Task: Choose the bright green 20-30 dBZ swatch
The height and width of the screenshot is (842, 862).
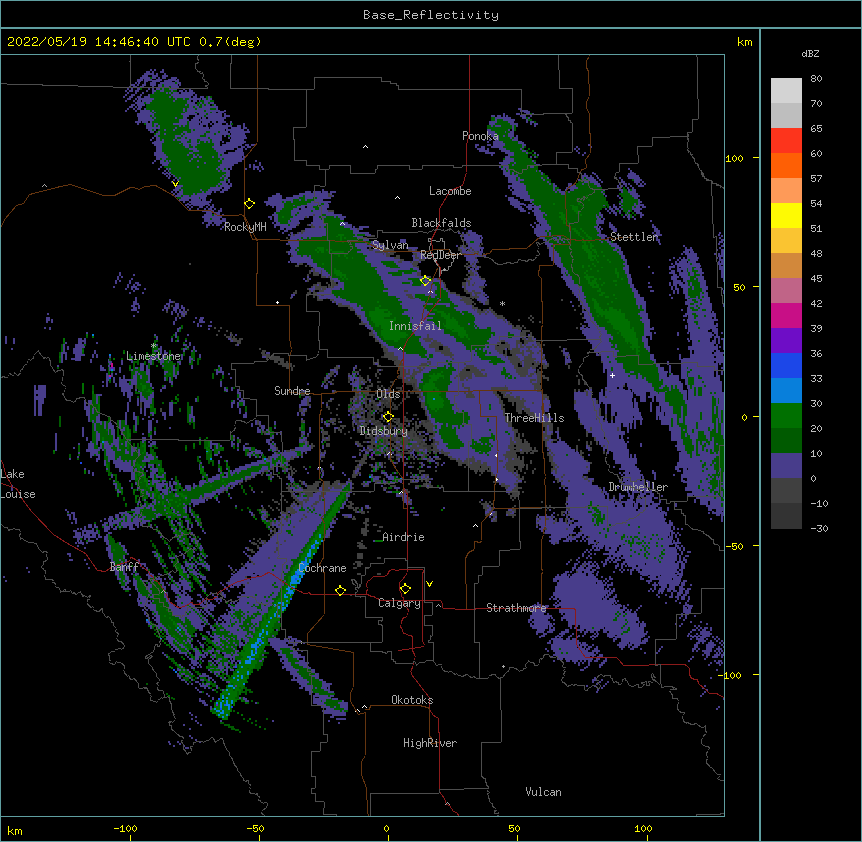Action: pos(786,416)
